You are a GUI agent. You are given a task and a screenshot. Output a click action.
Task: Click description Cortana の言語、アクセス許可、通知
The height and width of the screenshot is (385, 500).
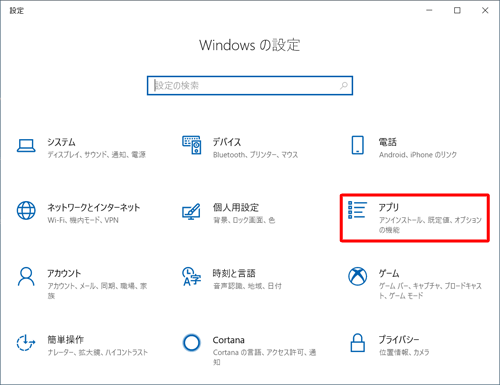tap(264, 357)
